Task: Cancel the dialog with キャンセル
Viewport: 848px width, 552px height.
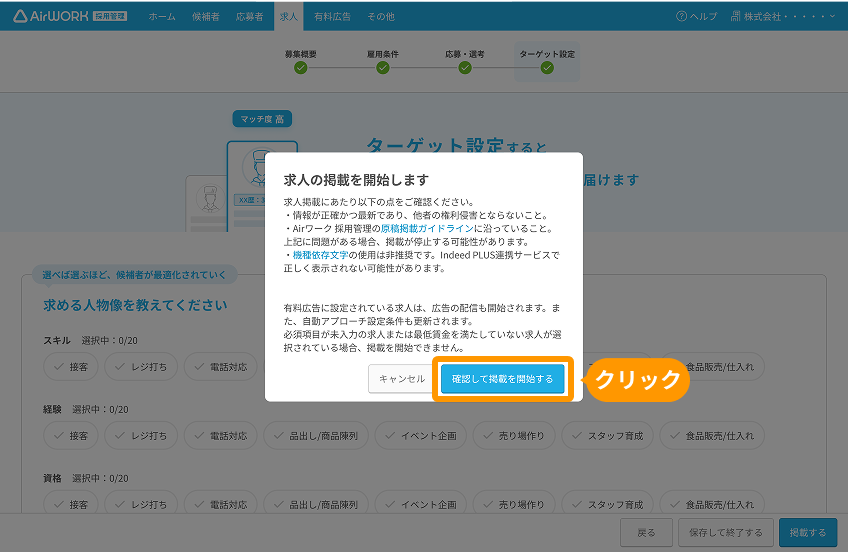Action: (x=402, y=378)
